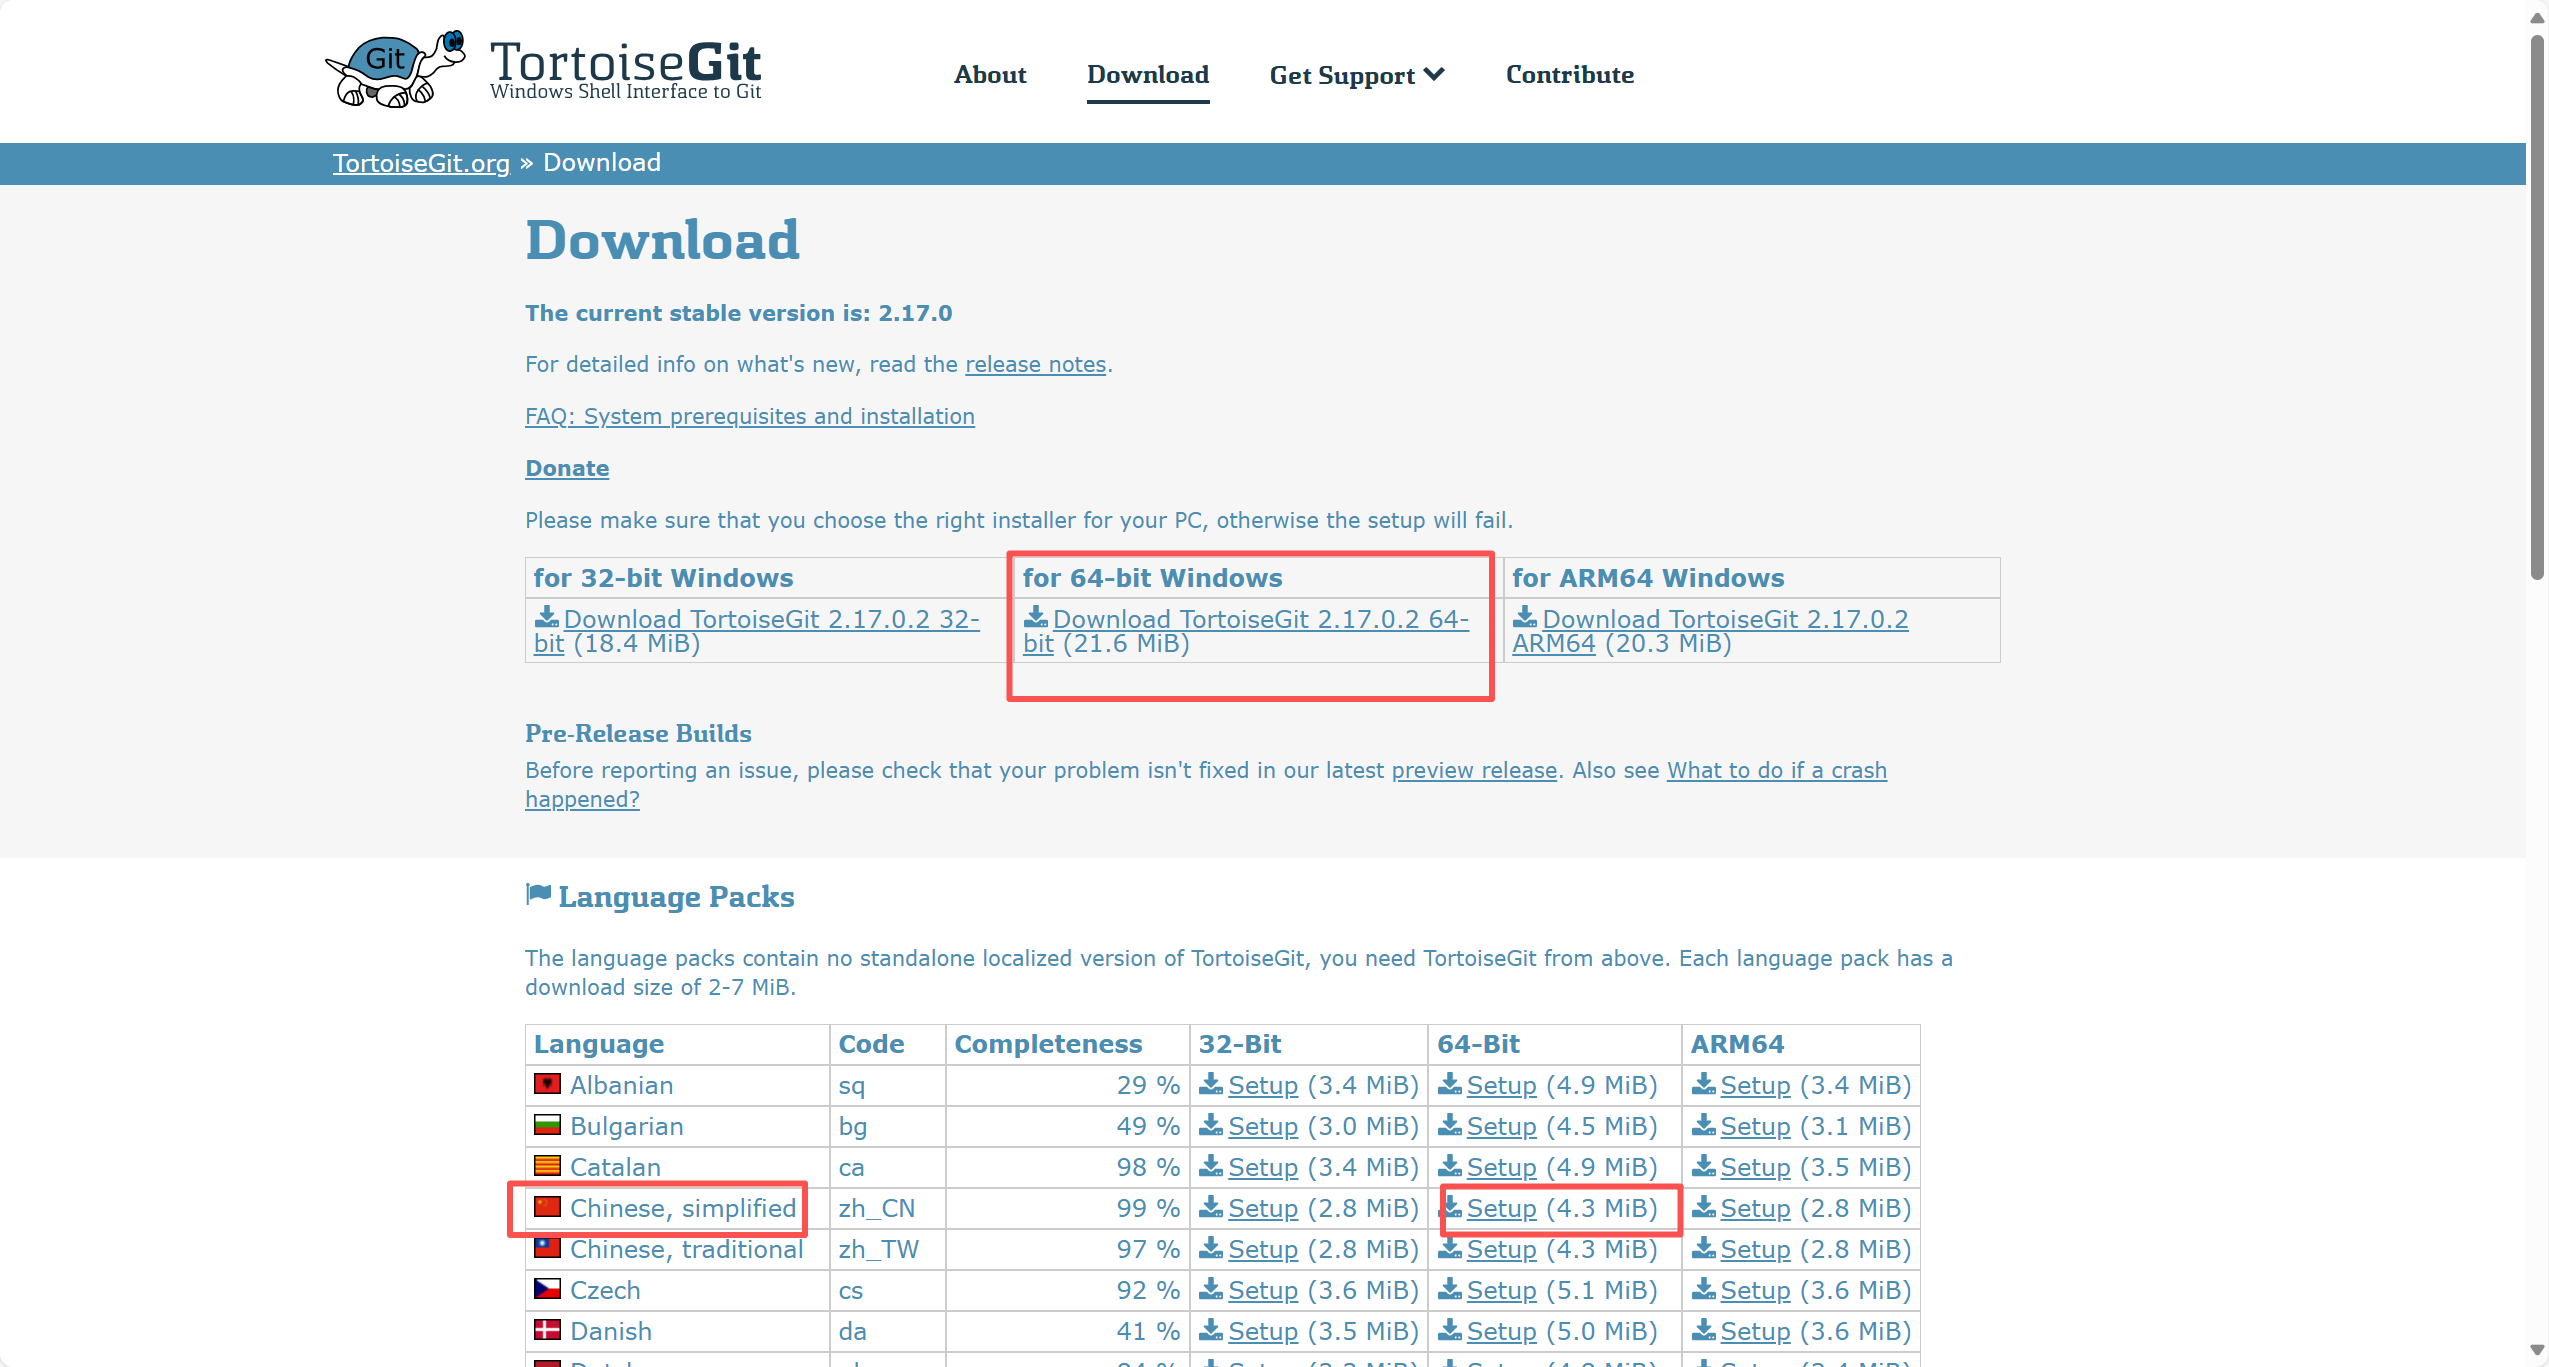Select the Download navigation tab
The image size is (2549, 1367).
tap(1148, 75)
